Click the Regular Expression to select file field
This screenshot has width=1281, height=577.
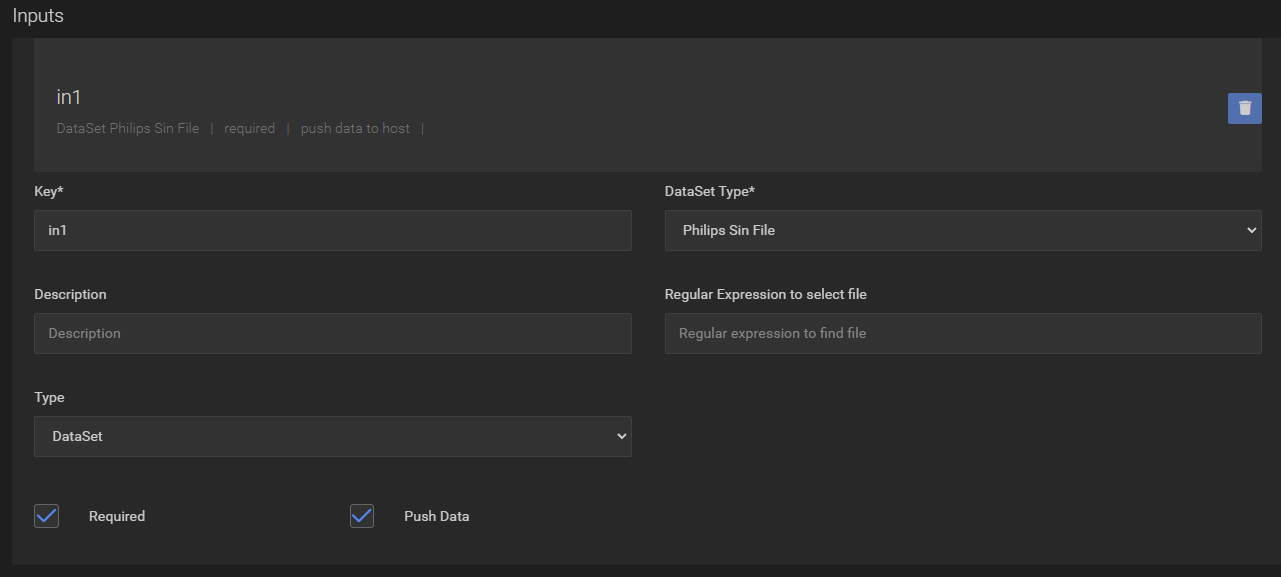pos(963,332)
